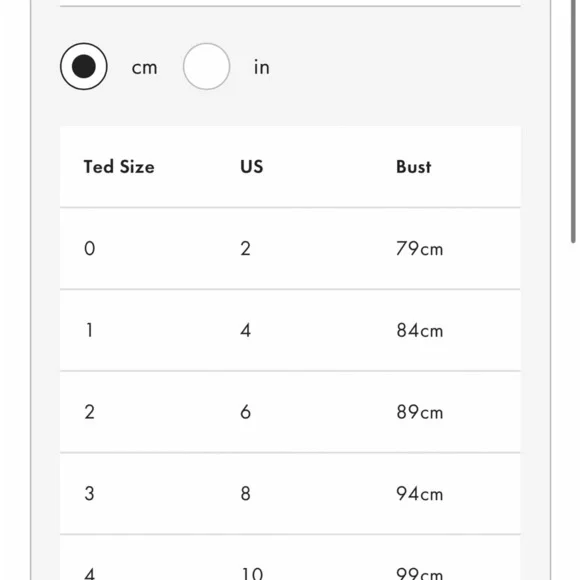This screenshot has height=580, width=580.
Task: Click the vertical scrollbar thumb
Action: pos(573,121)
